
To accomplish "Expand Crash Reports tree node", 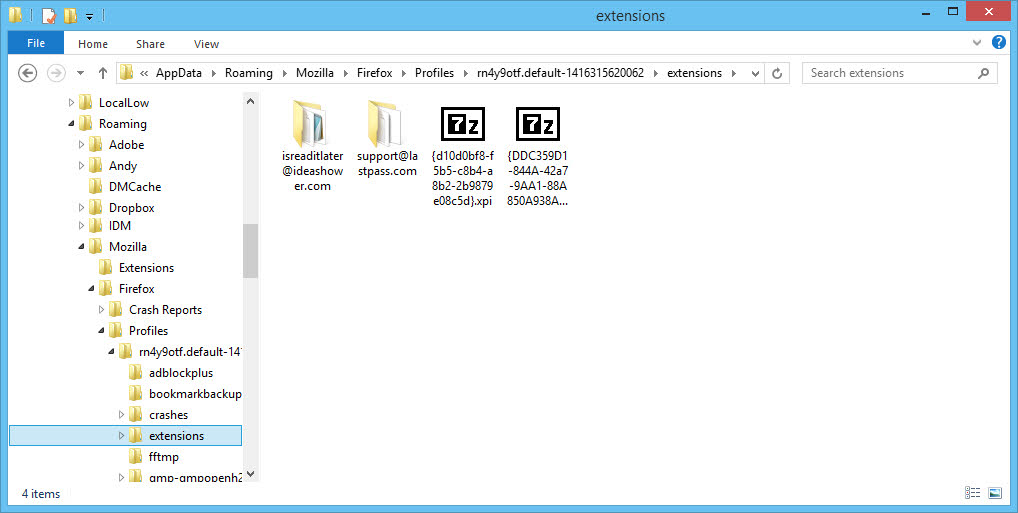I will 101,310.
